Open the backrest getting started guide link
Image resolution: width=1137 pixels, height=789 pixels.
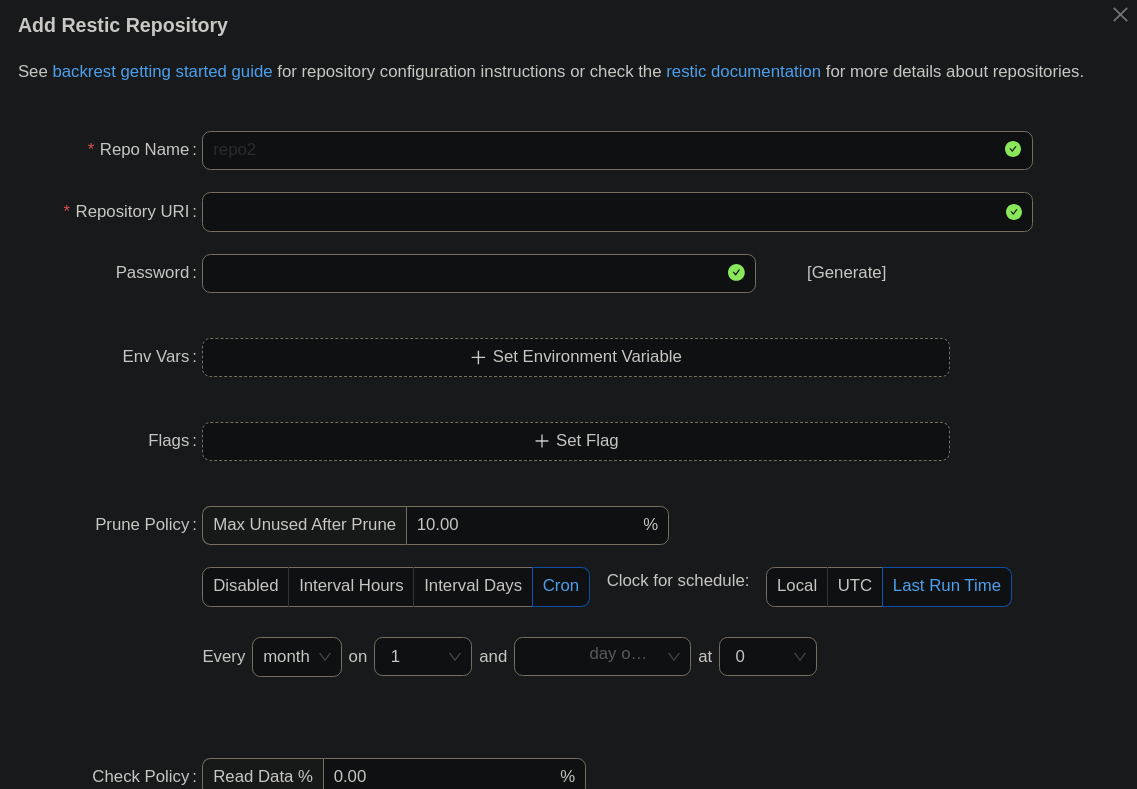[162, 72]
